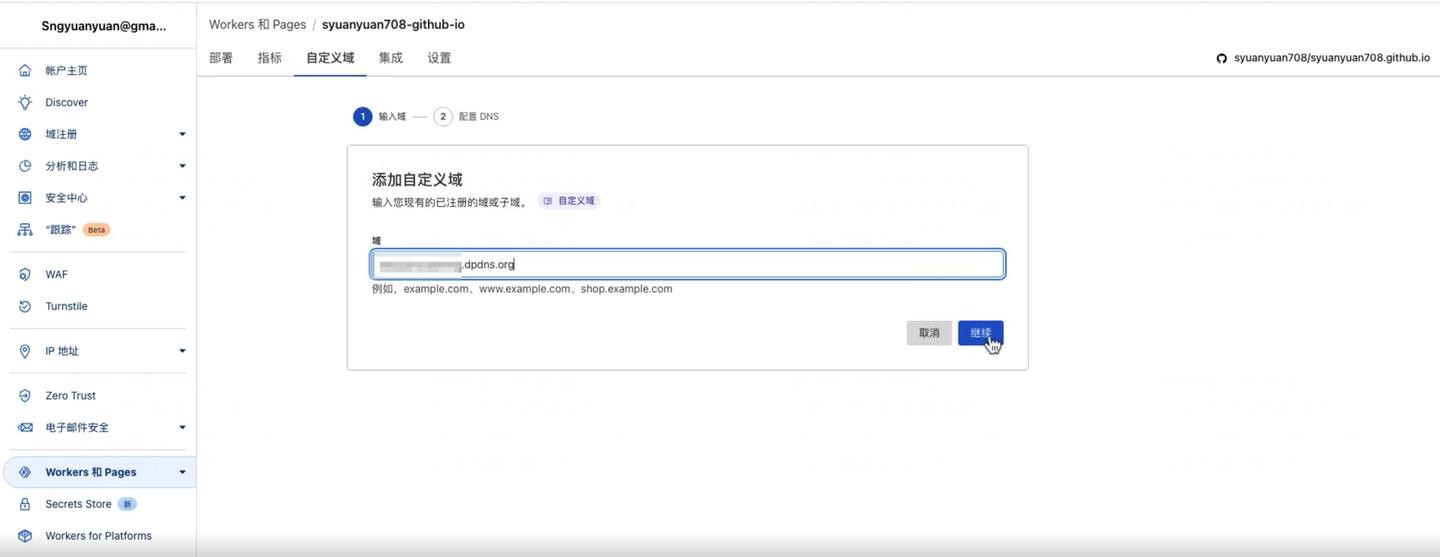Screen dimensions: 1440x557
Task: Click the 域注册 globe icon
Action: (25, 134)
